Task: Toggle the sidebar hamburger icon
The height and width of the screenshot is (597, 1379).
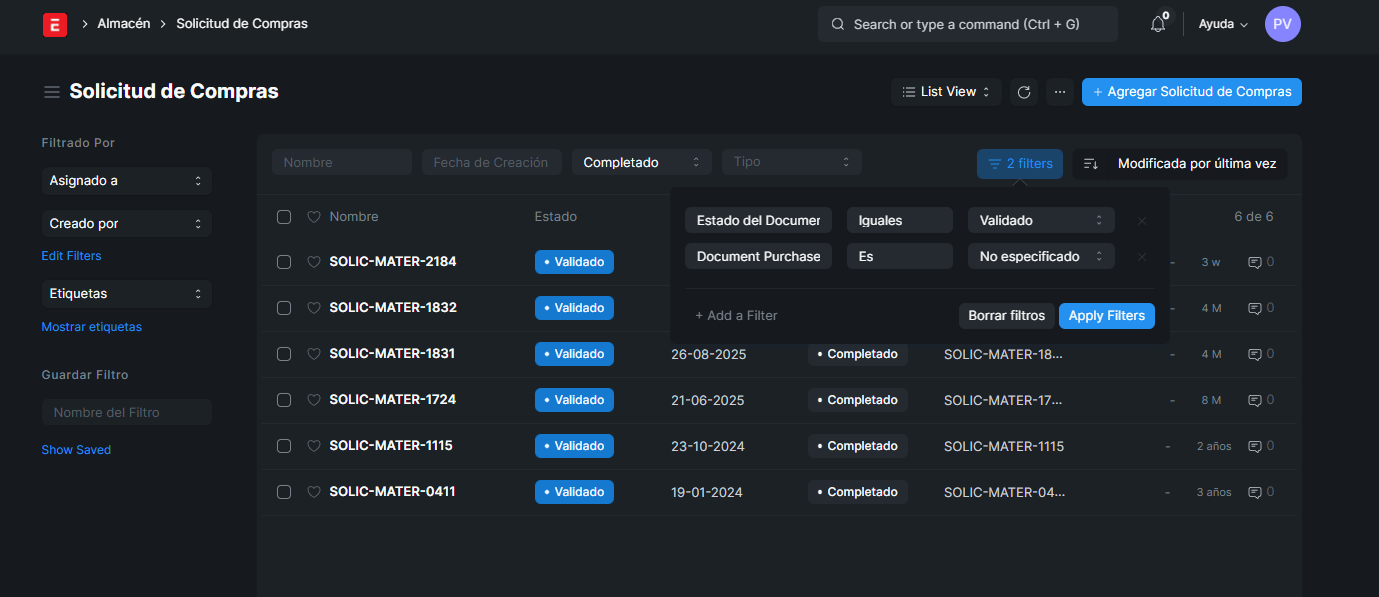Action: click(x=52, y=92)
